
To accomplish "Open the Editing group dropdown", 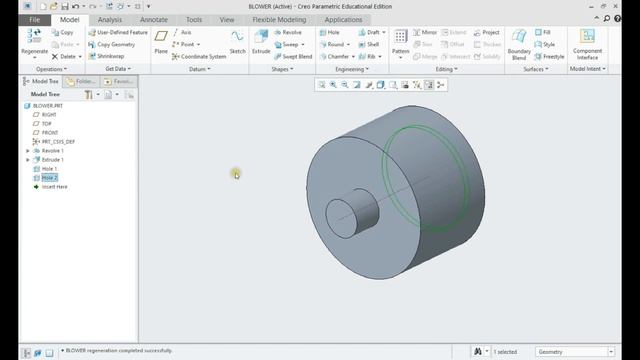I will (447, 69).
